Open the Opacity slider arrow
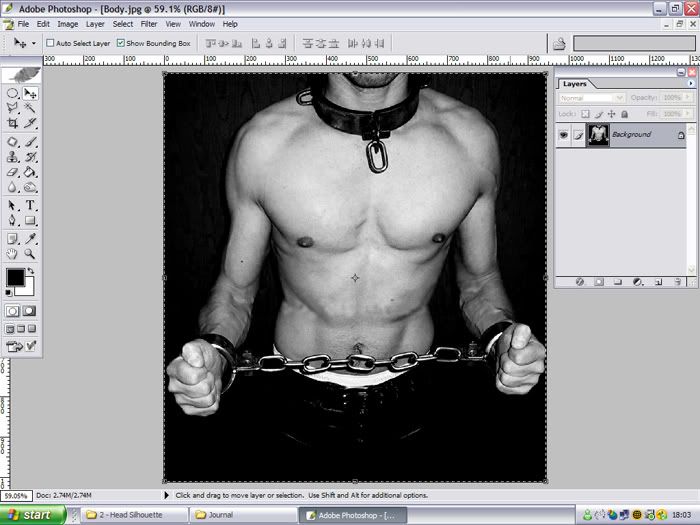The image size is (700, 525). [x=688, y=97]
